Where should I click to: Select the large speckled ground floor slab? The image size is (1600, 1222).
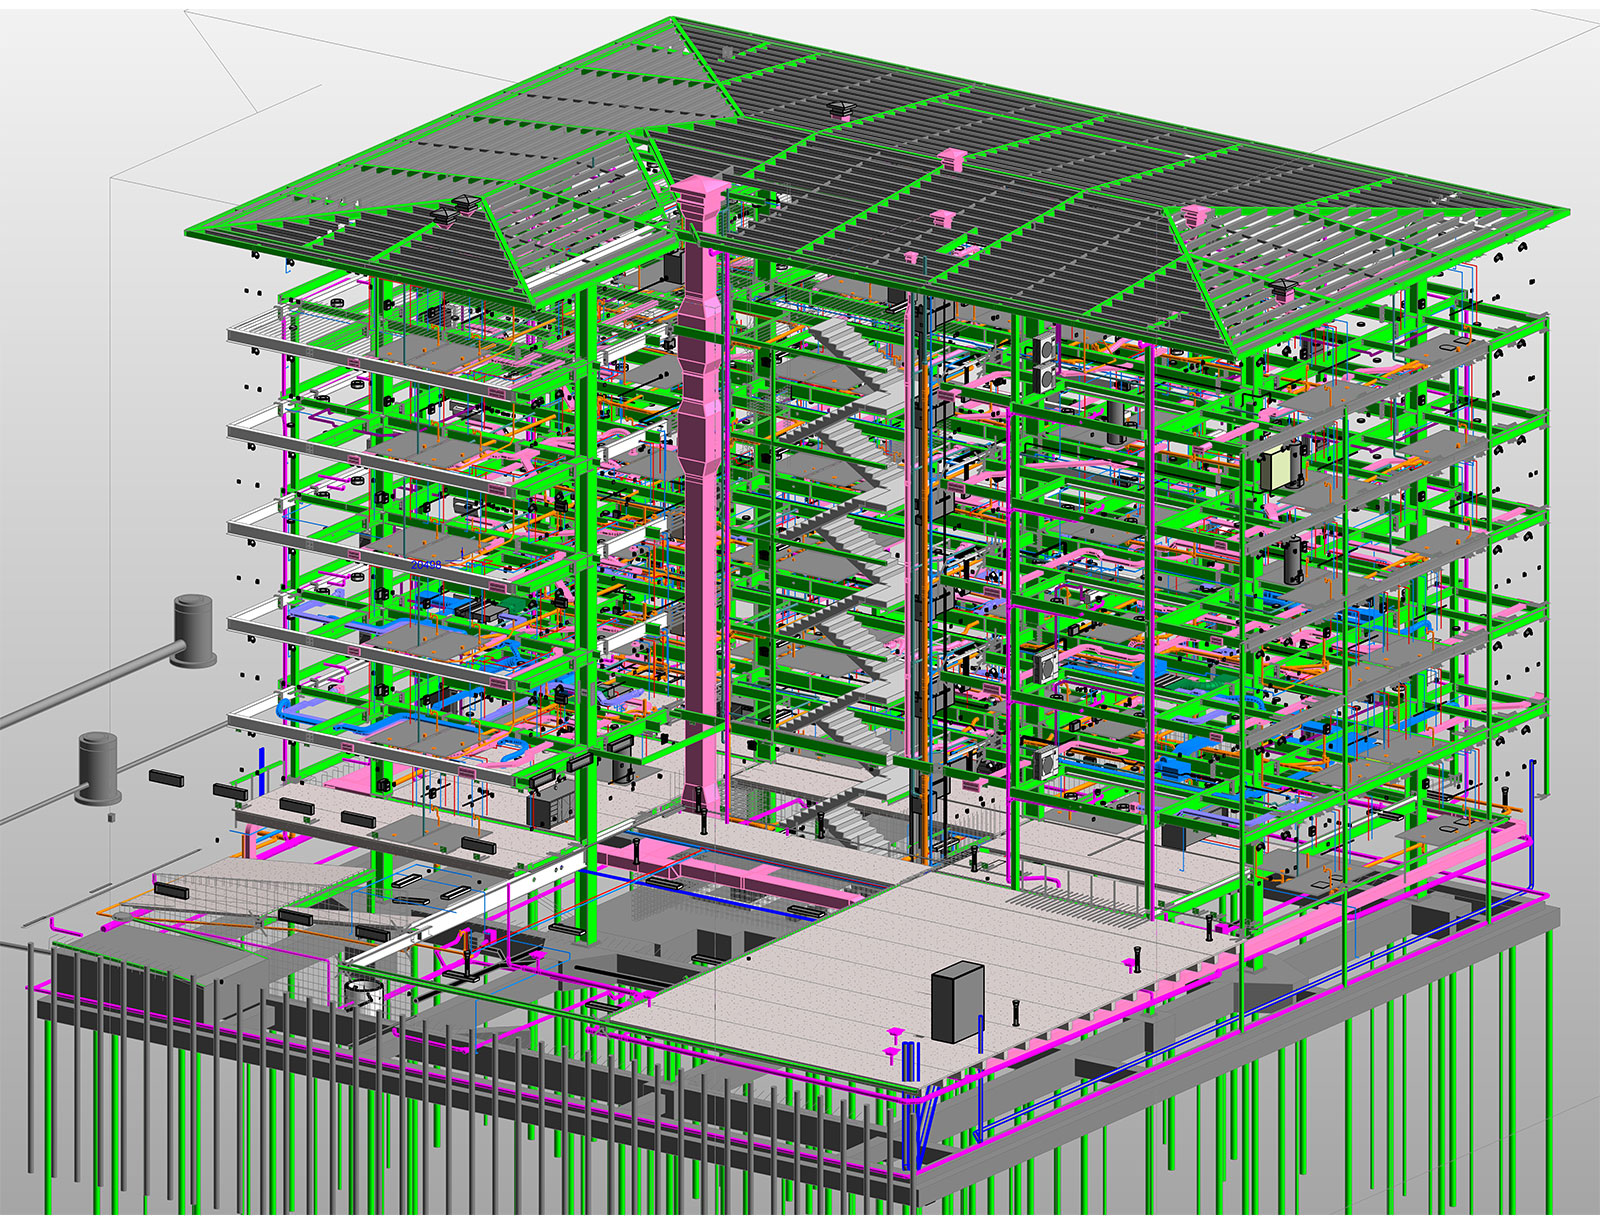point(900,960)
